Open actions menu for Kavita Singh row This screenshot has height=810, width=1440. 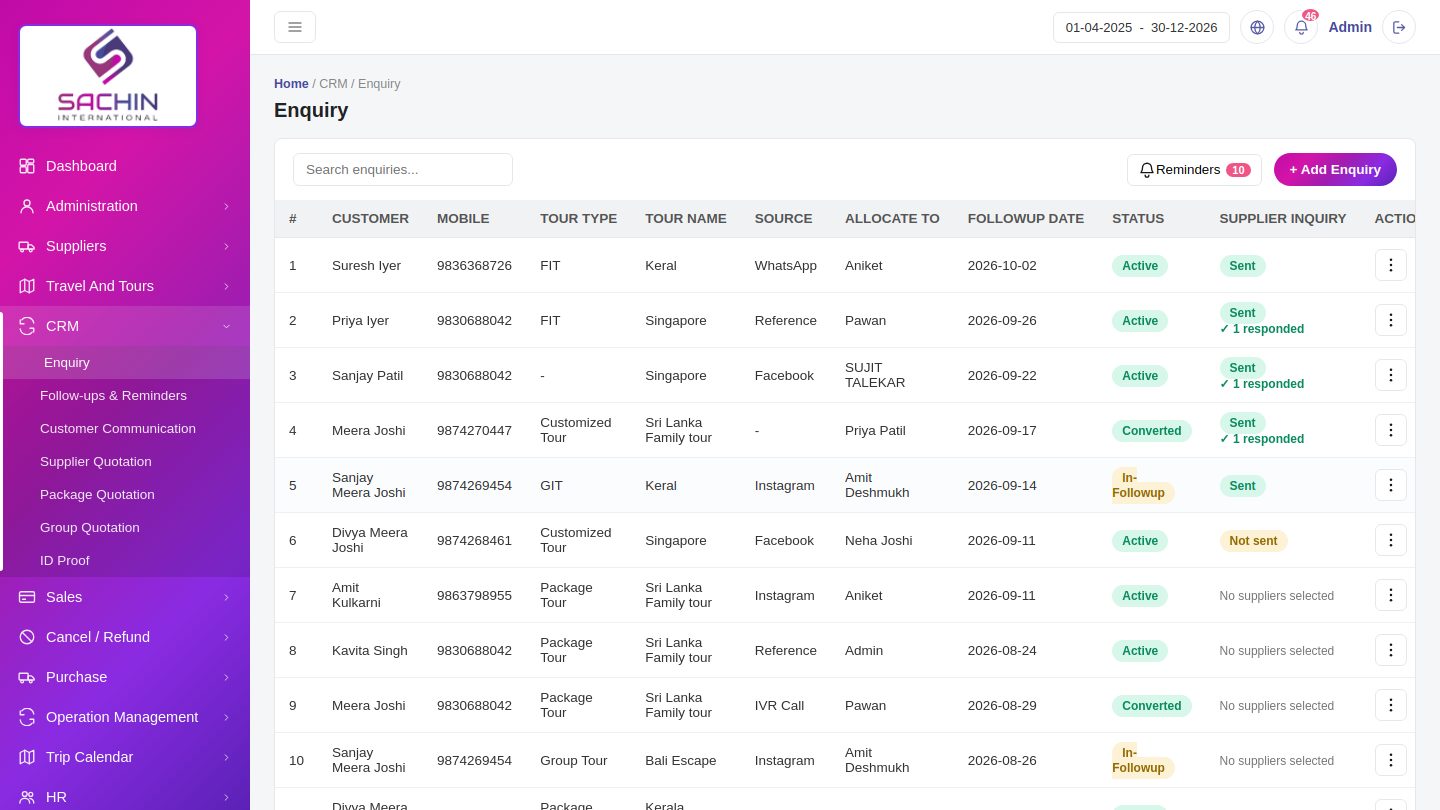1391,650
